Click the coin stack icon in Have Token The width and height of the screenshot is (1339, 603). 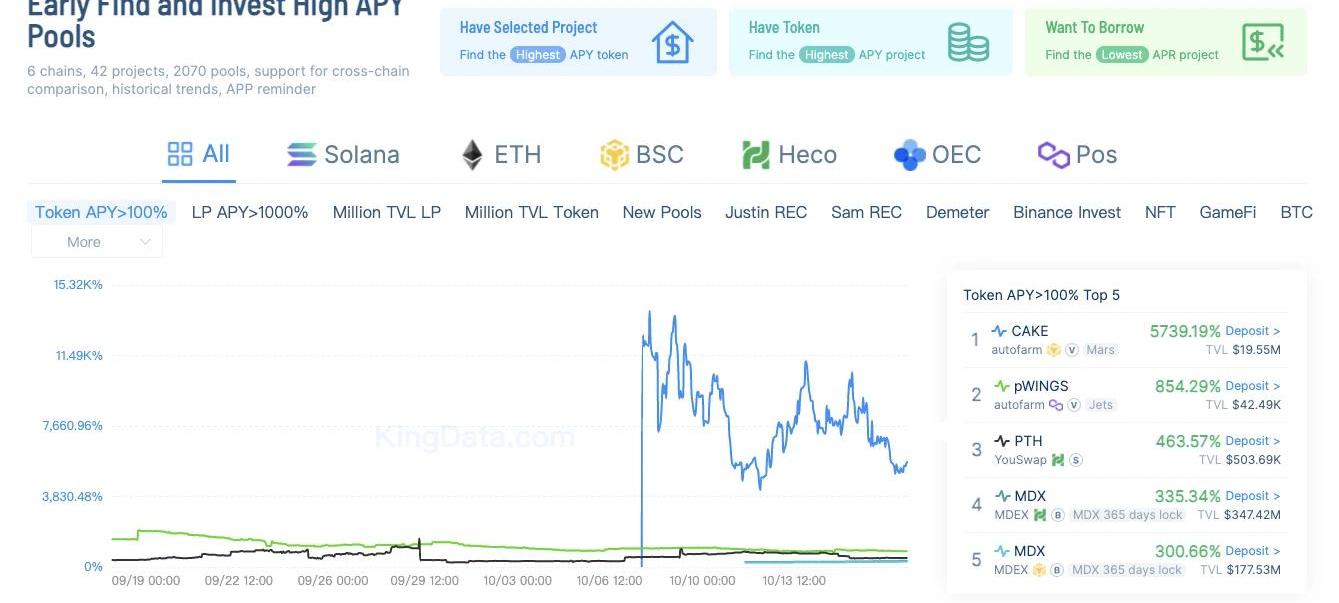point(967,43)
